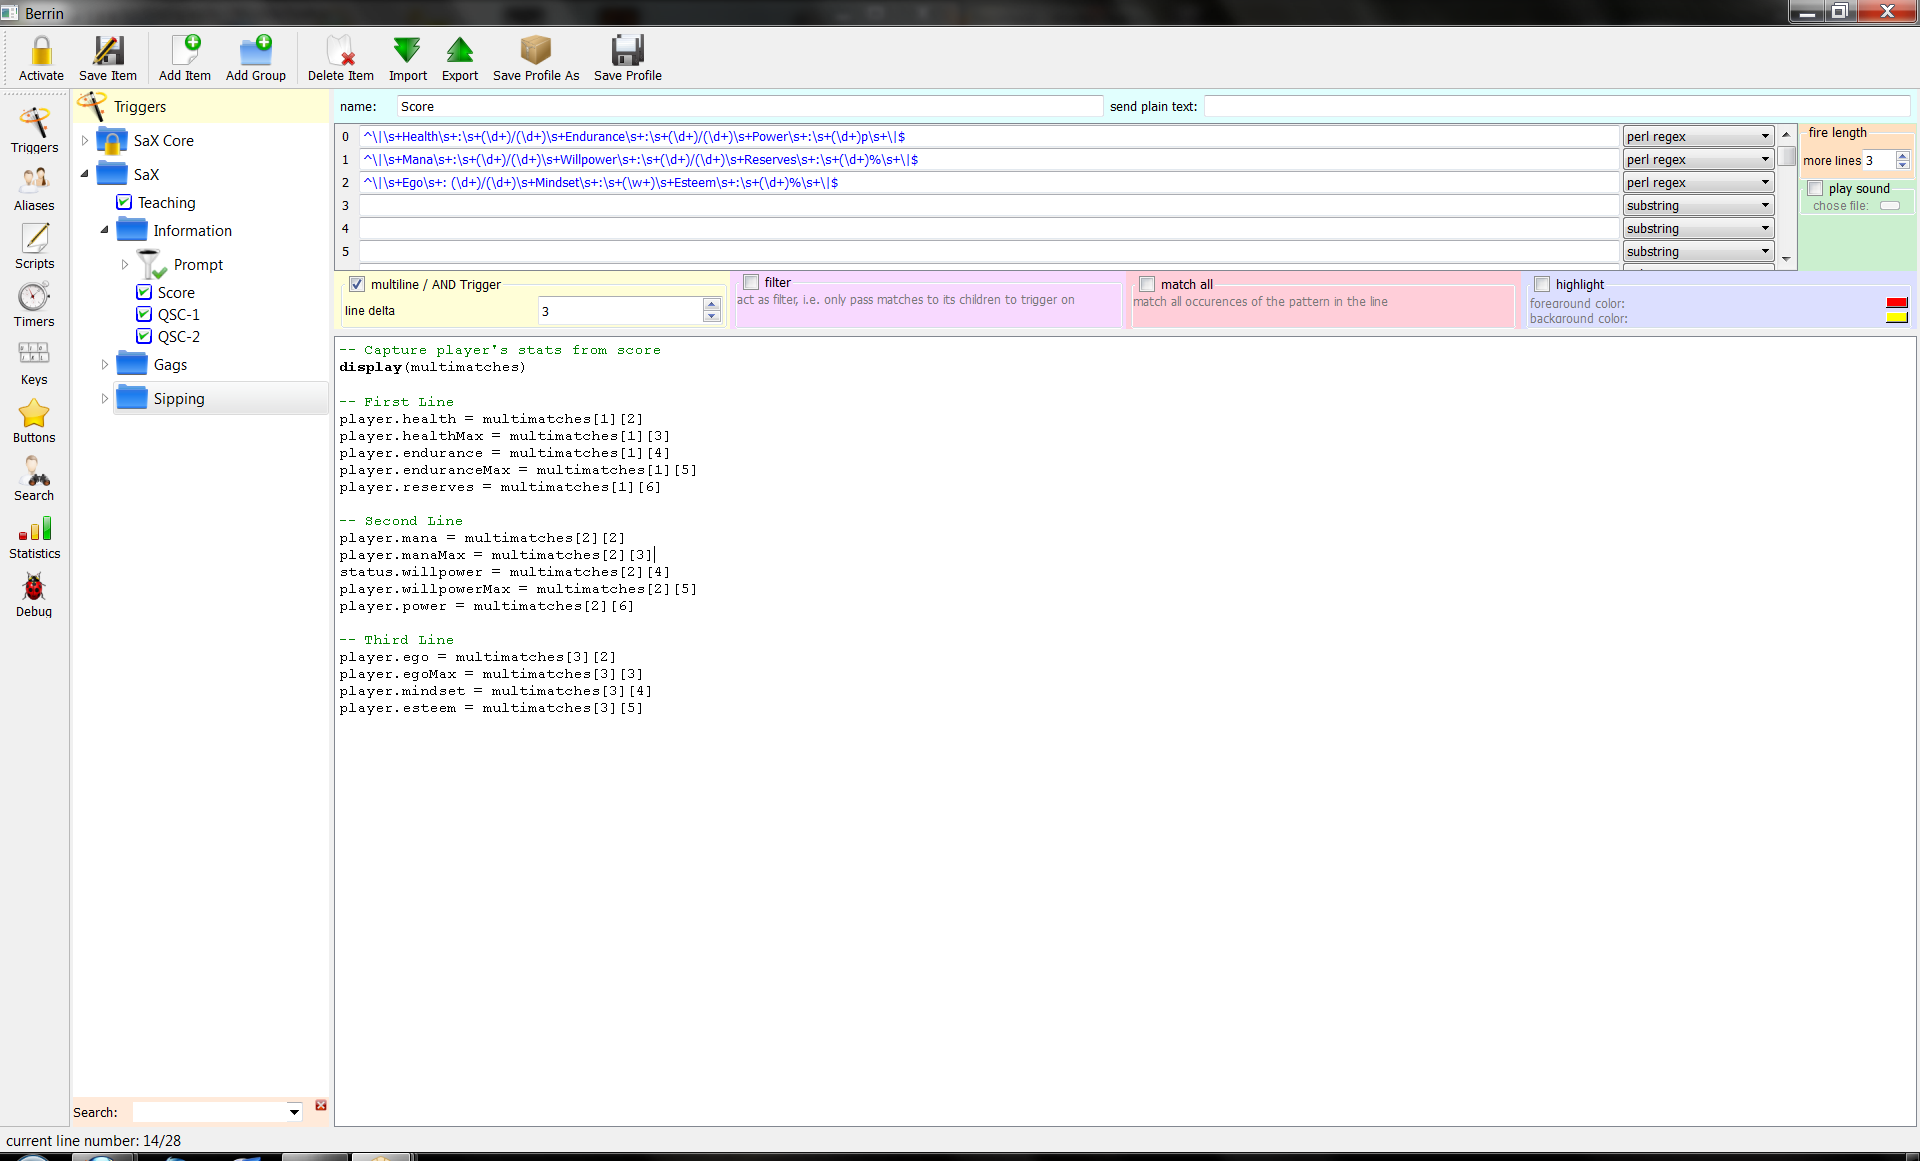Open pattern 0 type dropdown (perl regex)
Screen dimensions: 1920x1161
coord(1698,136)
